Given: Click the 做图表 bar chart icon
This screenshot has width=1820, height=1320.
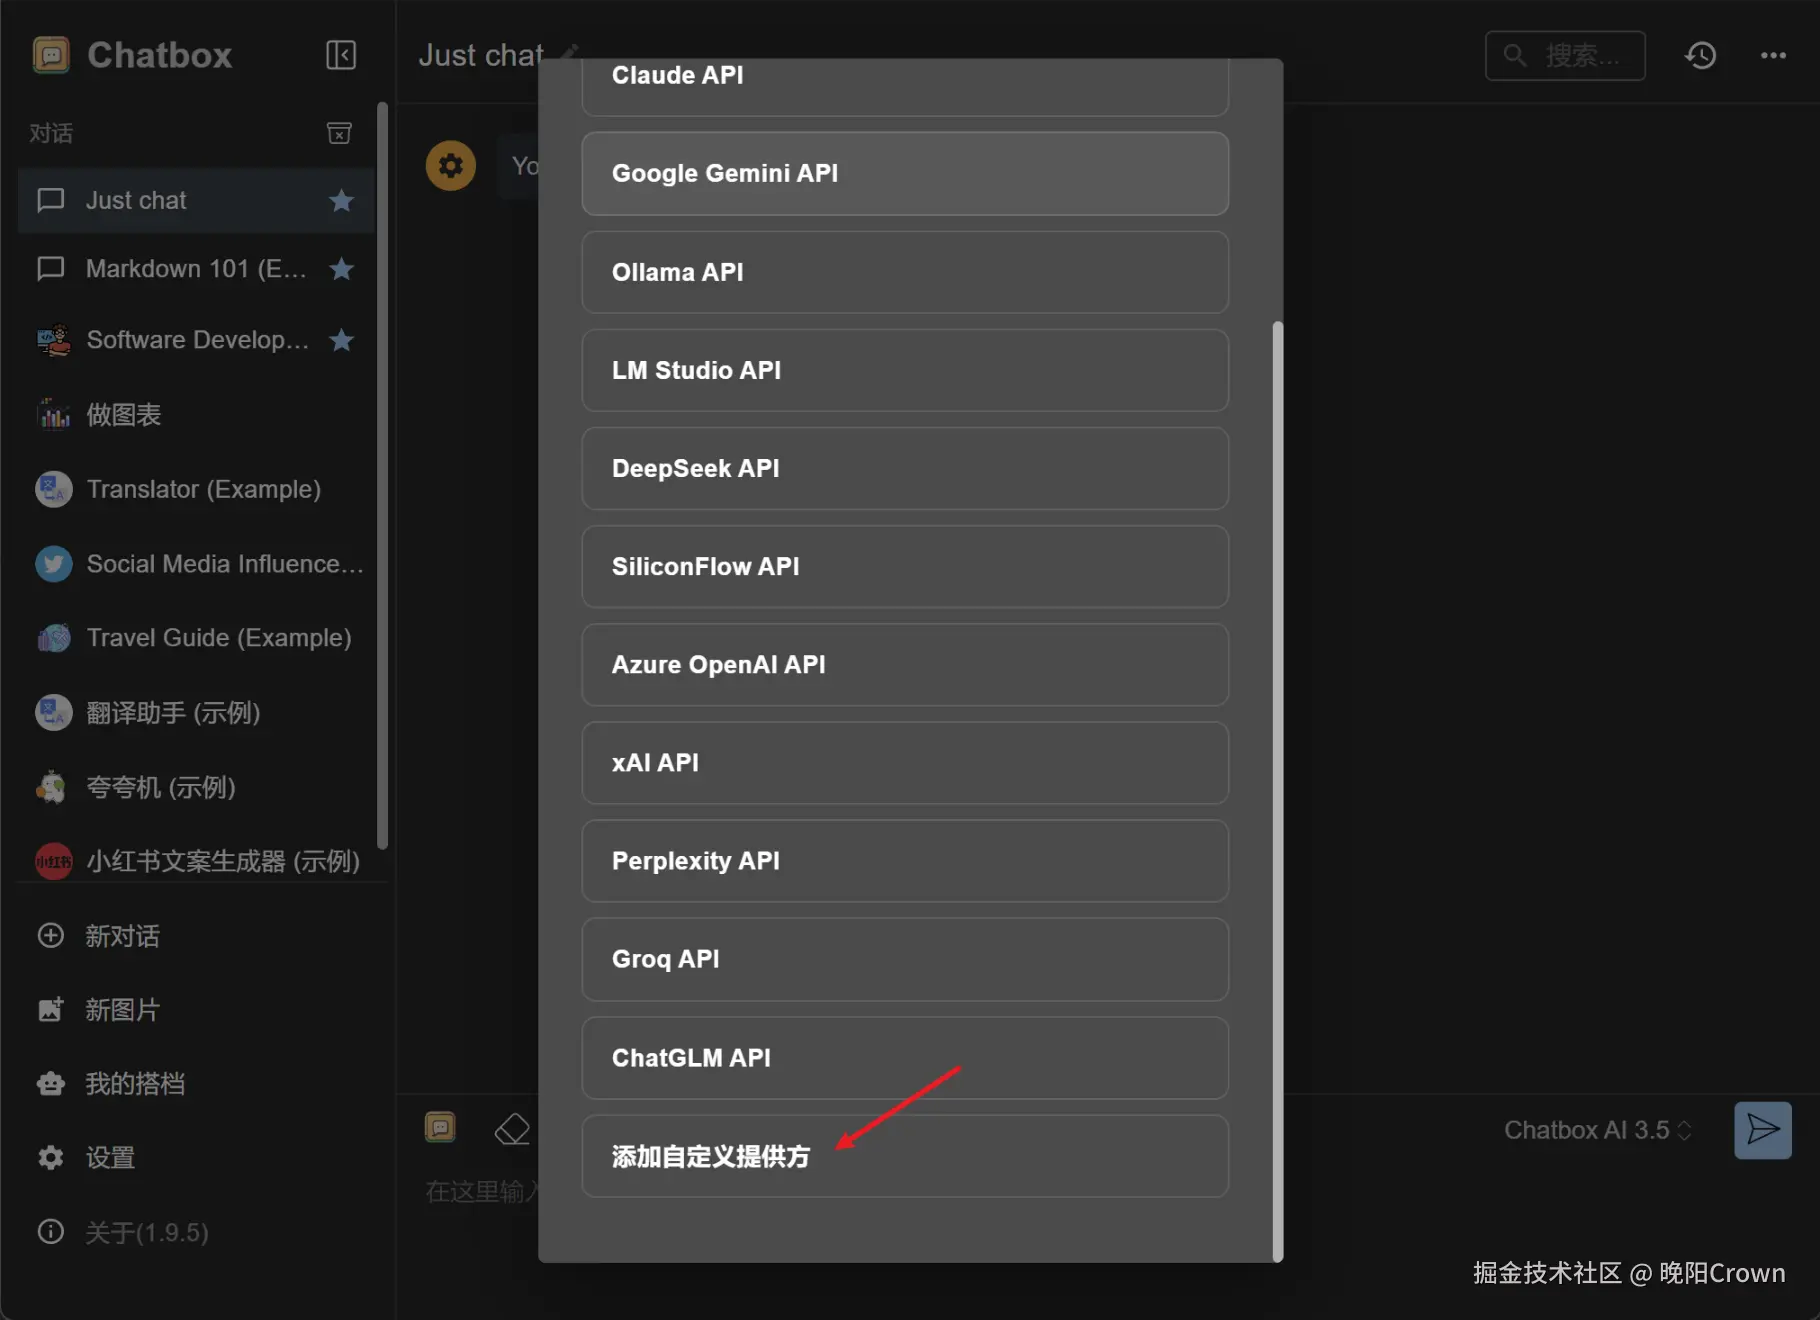Looking at the screenshot, I should [x=54, y=415].
